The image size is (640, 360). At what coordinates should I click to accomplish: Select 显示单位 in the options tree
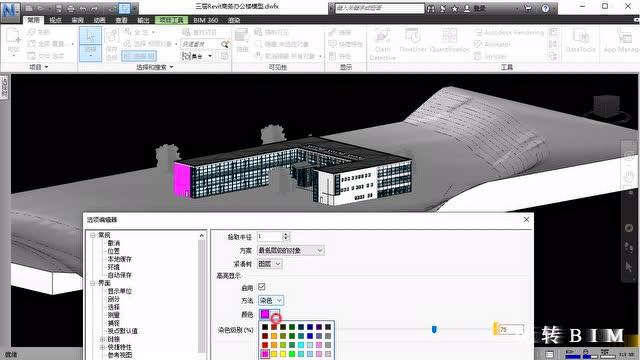coord(120,291)
